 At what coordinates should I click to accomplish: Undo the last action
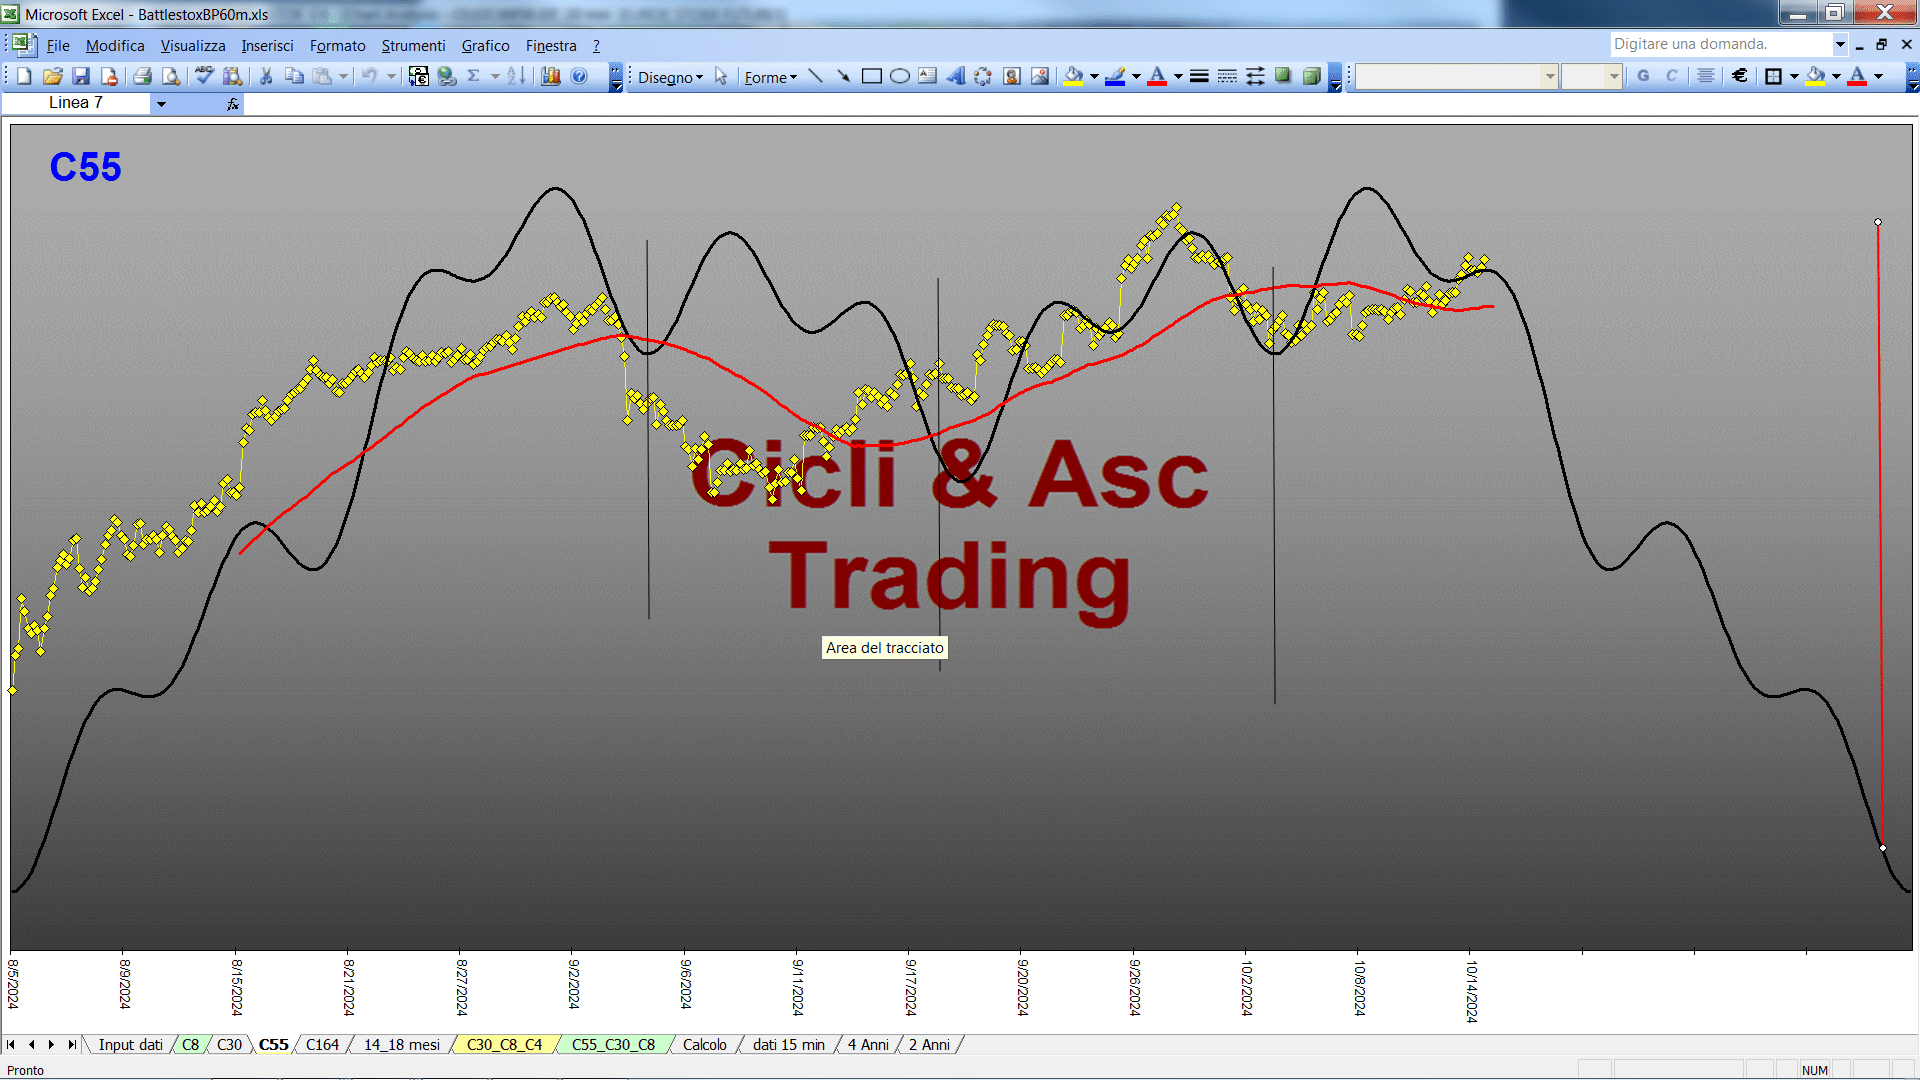(370, 76)
